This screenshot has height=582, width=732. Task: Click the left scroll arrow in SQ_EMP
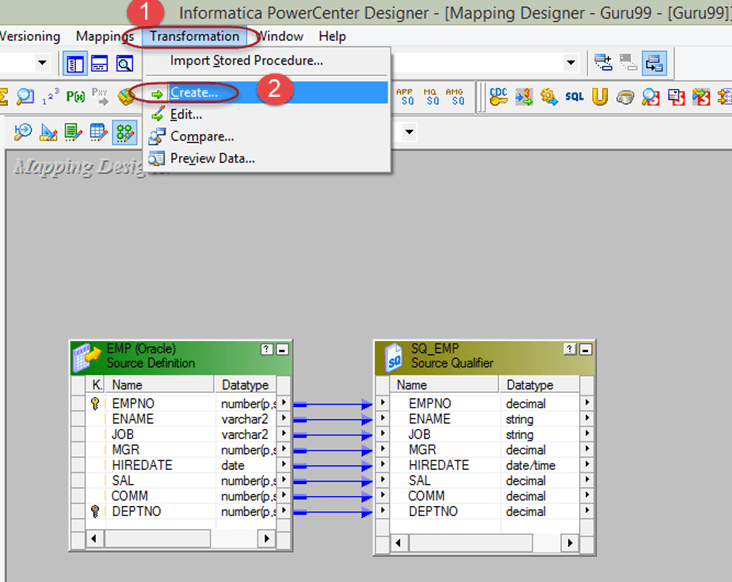[398, 543]
